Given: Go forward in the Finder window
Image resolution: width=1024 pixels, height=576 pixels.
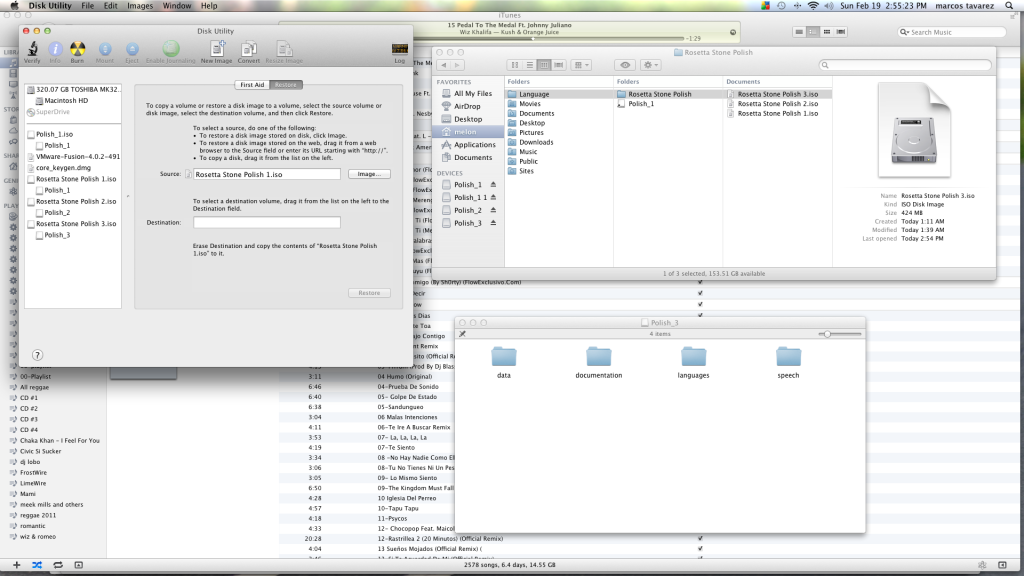Looking at the screenshot, I should [x=457, y=65].
